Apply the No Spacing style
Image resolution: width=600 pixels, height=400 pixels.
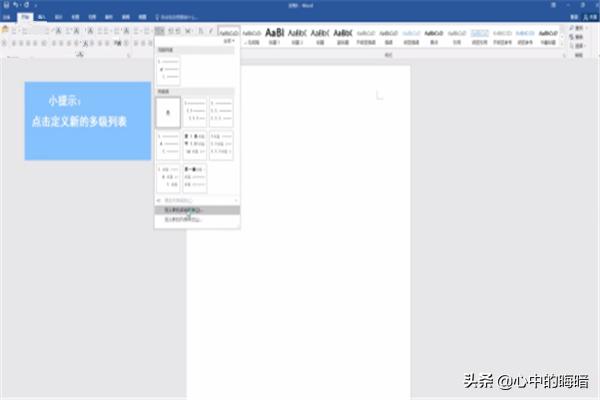coord(251,37)
